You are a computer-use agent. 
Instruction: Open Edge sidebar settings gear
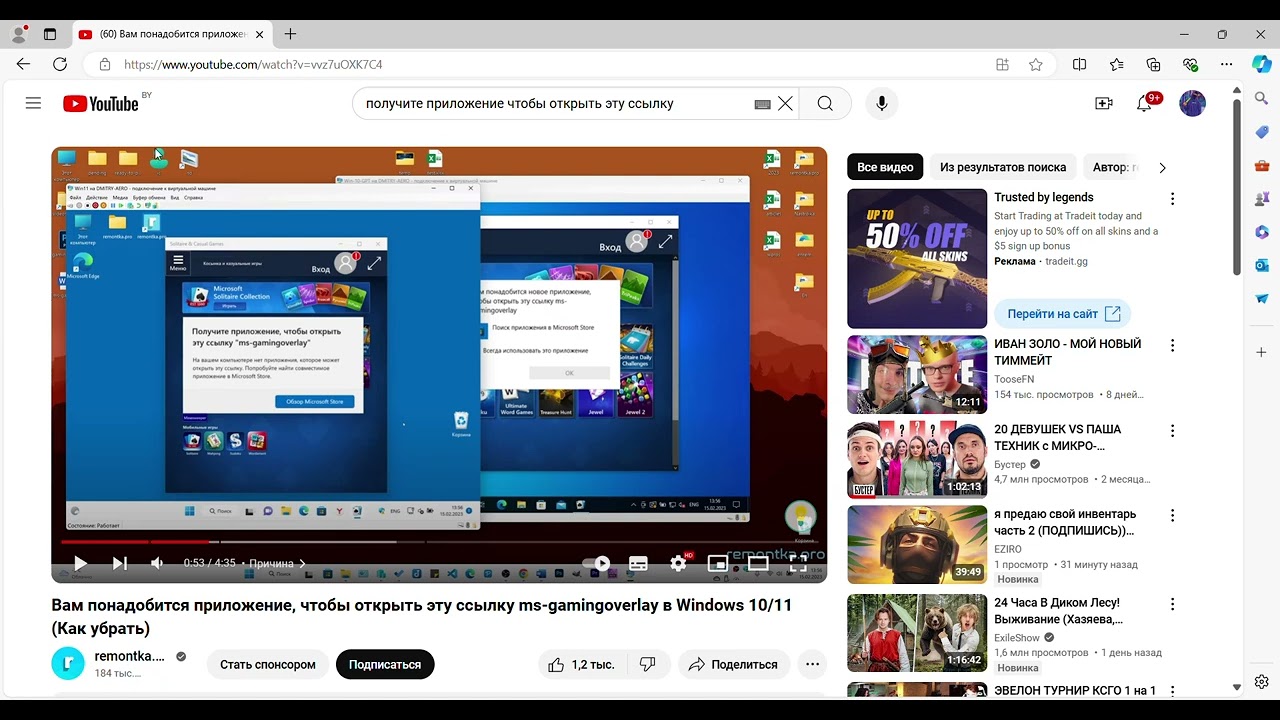coord(1262,682)
